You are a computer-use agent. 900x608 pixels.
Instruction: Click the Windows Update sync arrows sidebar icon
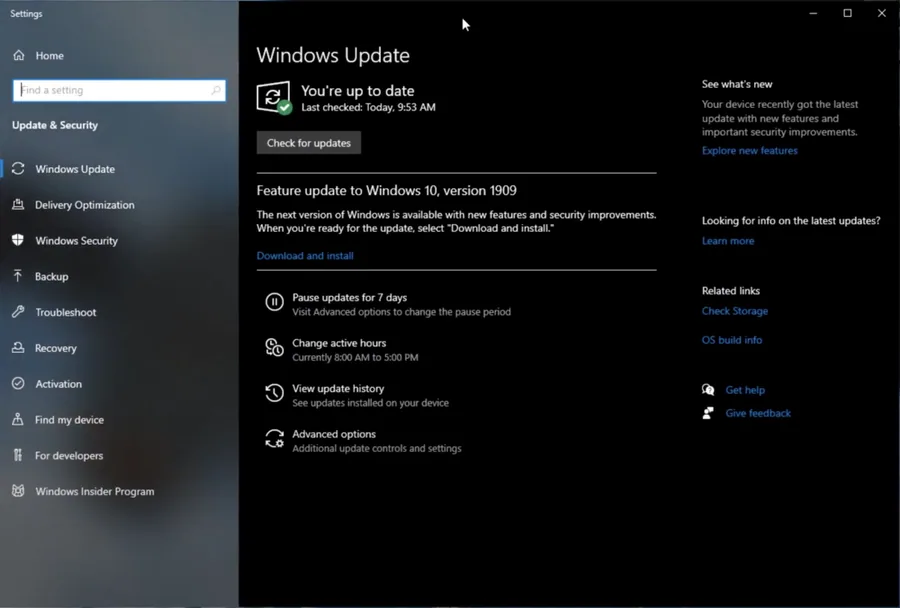(x=18, y=169)
